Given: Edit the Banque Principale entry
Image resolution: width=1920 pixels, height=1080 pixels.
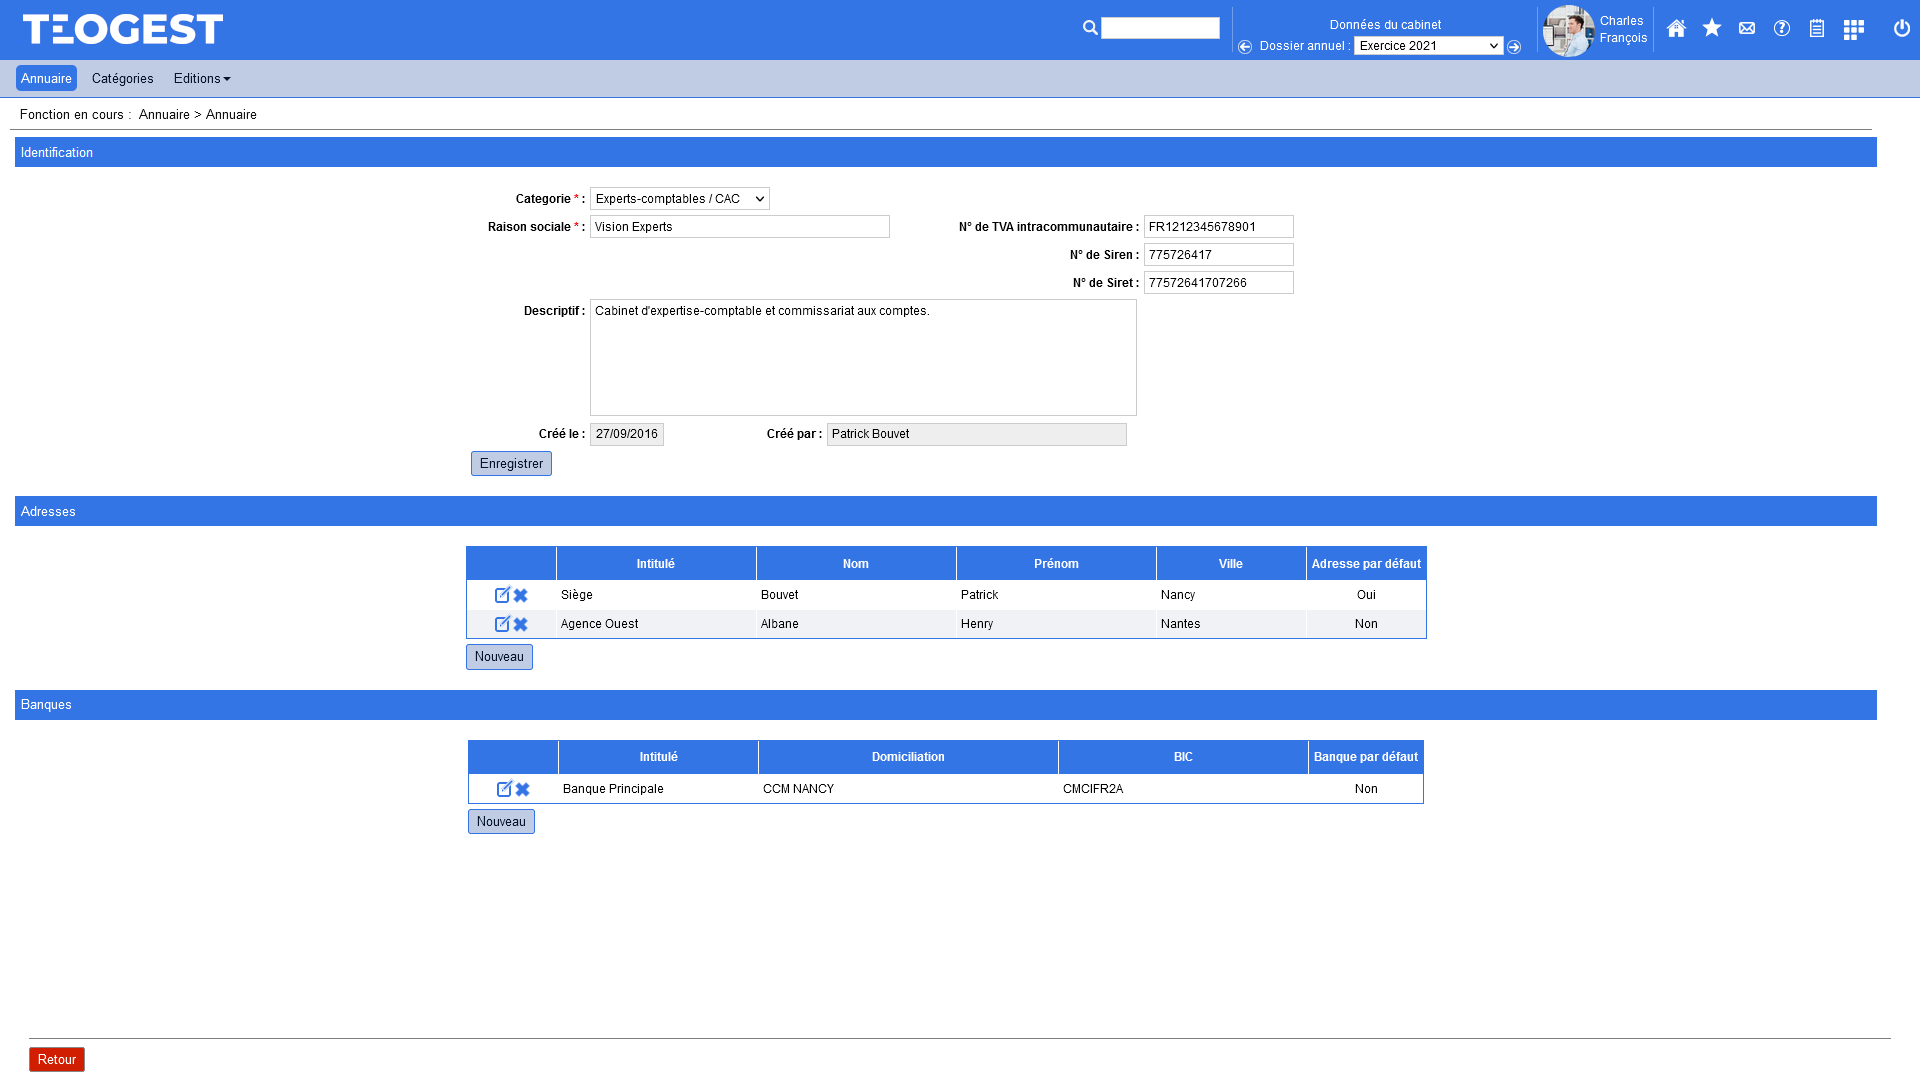Looking at the screenshot, I should tap(504, 789).
